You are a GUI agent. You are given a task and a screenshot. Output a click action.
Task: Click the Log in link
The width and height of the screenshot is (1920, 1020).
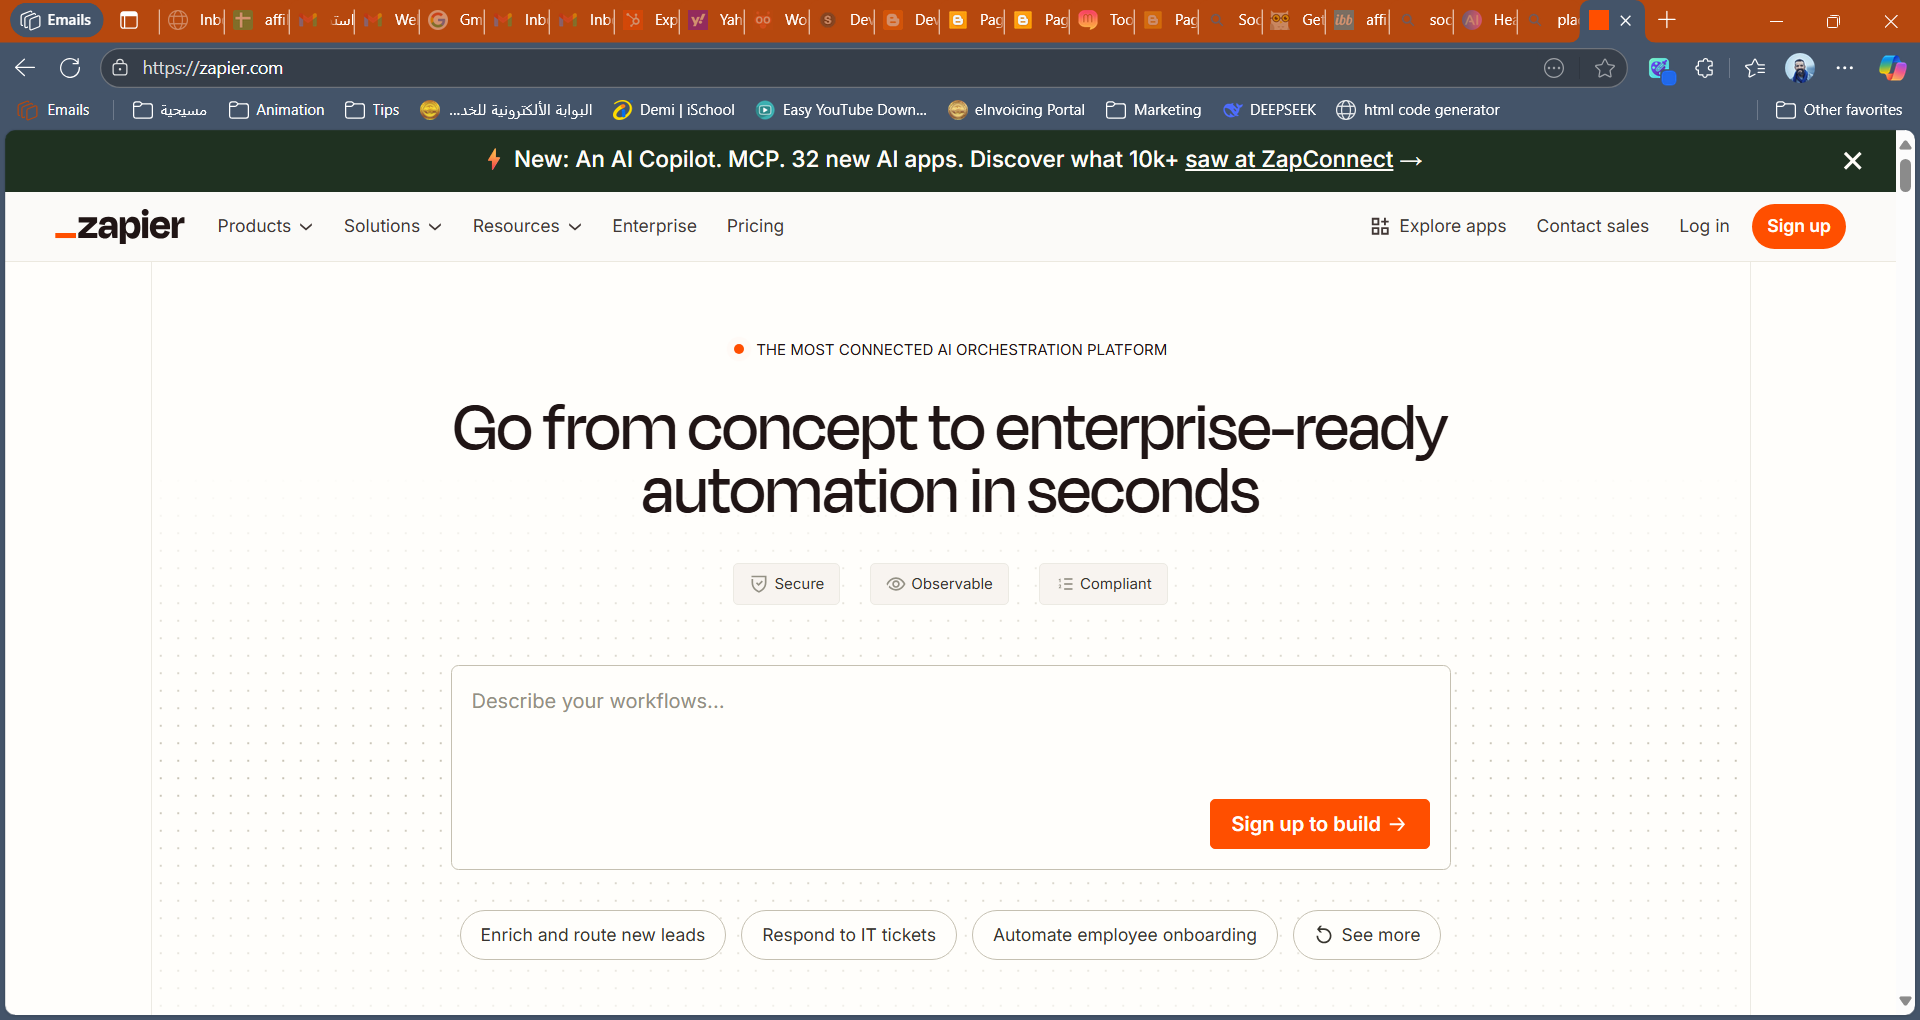[1704, 226]
